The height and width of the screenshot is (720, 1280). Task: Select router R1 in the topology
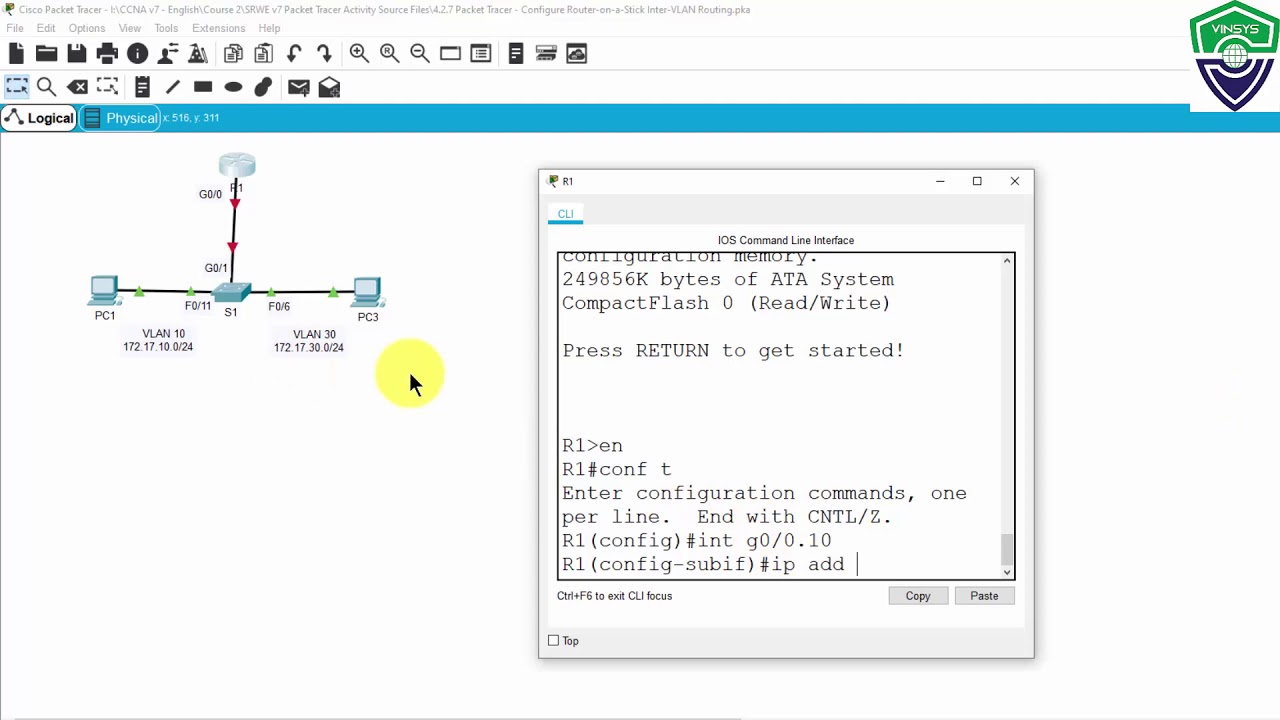(x=237, y=167)
